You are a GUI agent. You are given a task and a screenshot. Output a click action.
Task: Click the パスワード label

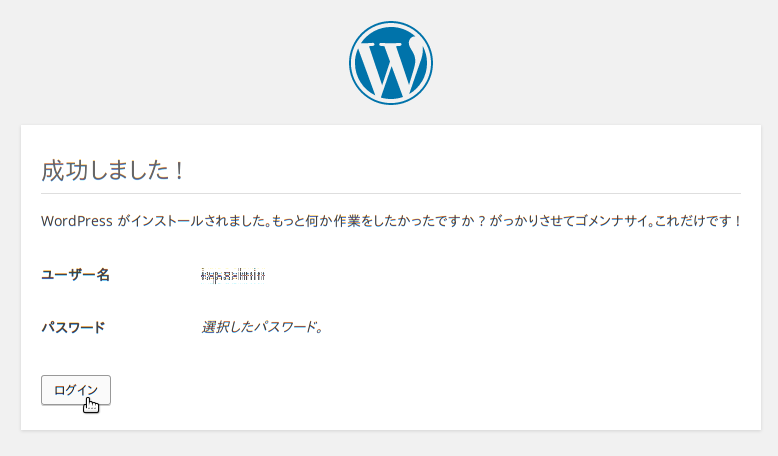(x=73, y=327)
